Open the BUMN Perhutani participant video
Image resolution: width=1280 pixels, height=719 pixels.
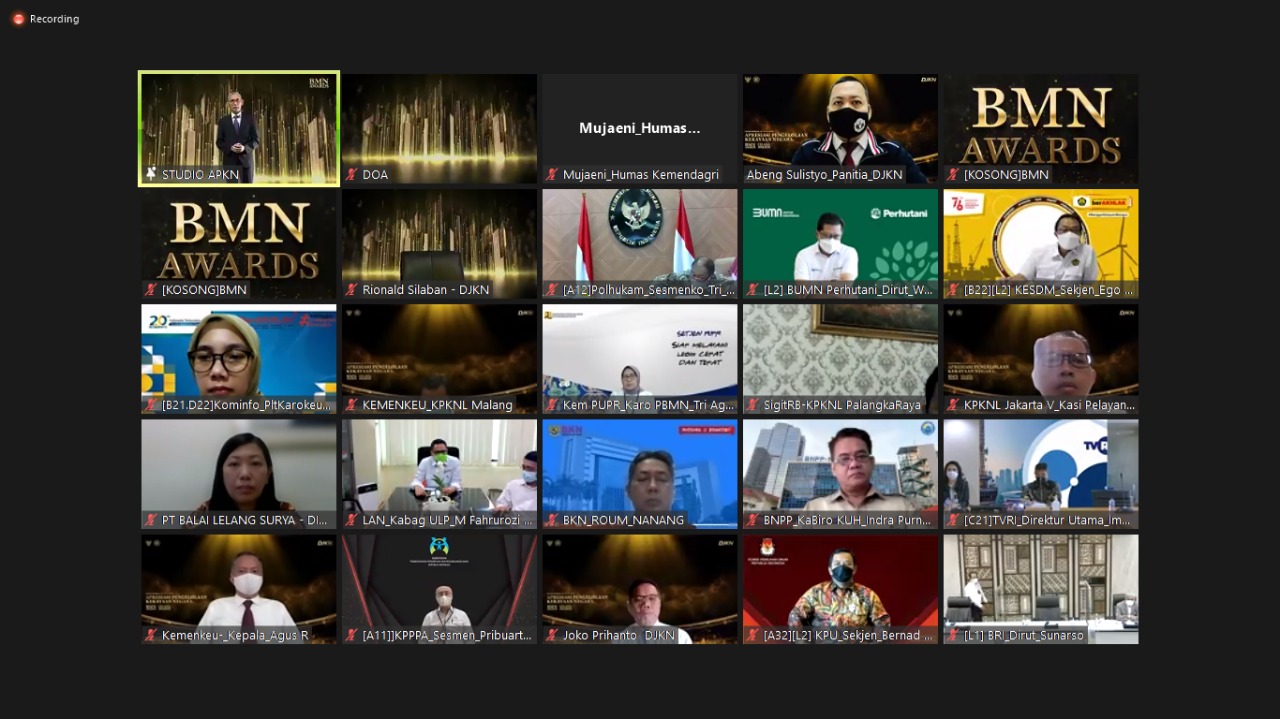pos(840,238)
